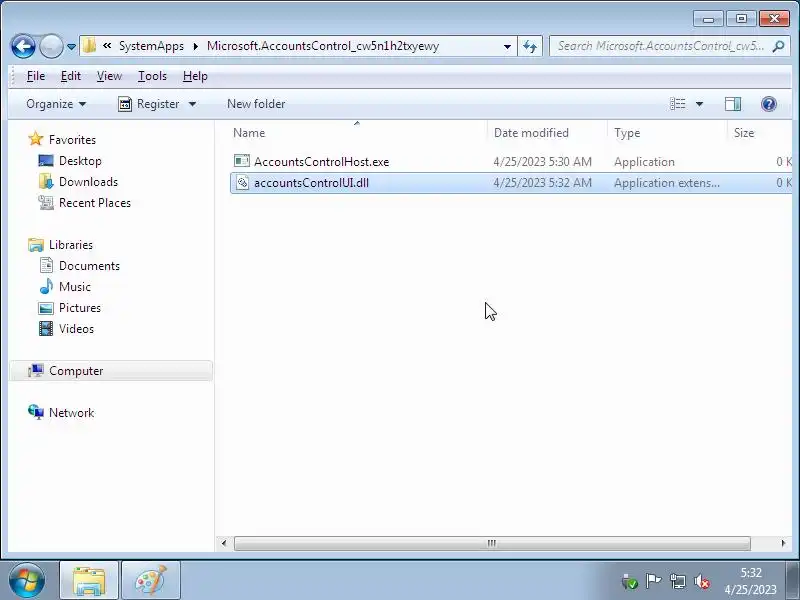Click 4/25/2023 5:32 AM date cell
Screen dimensions: 800x600
(x=542, y=183)
